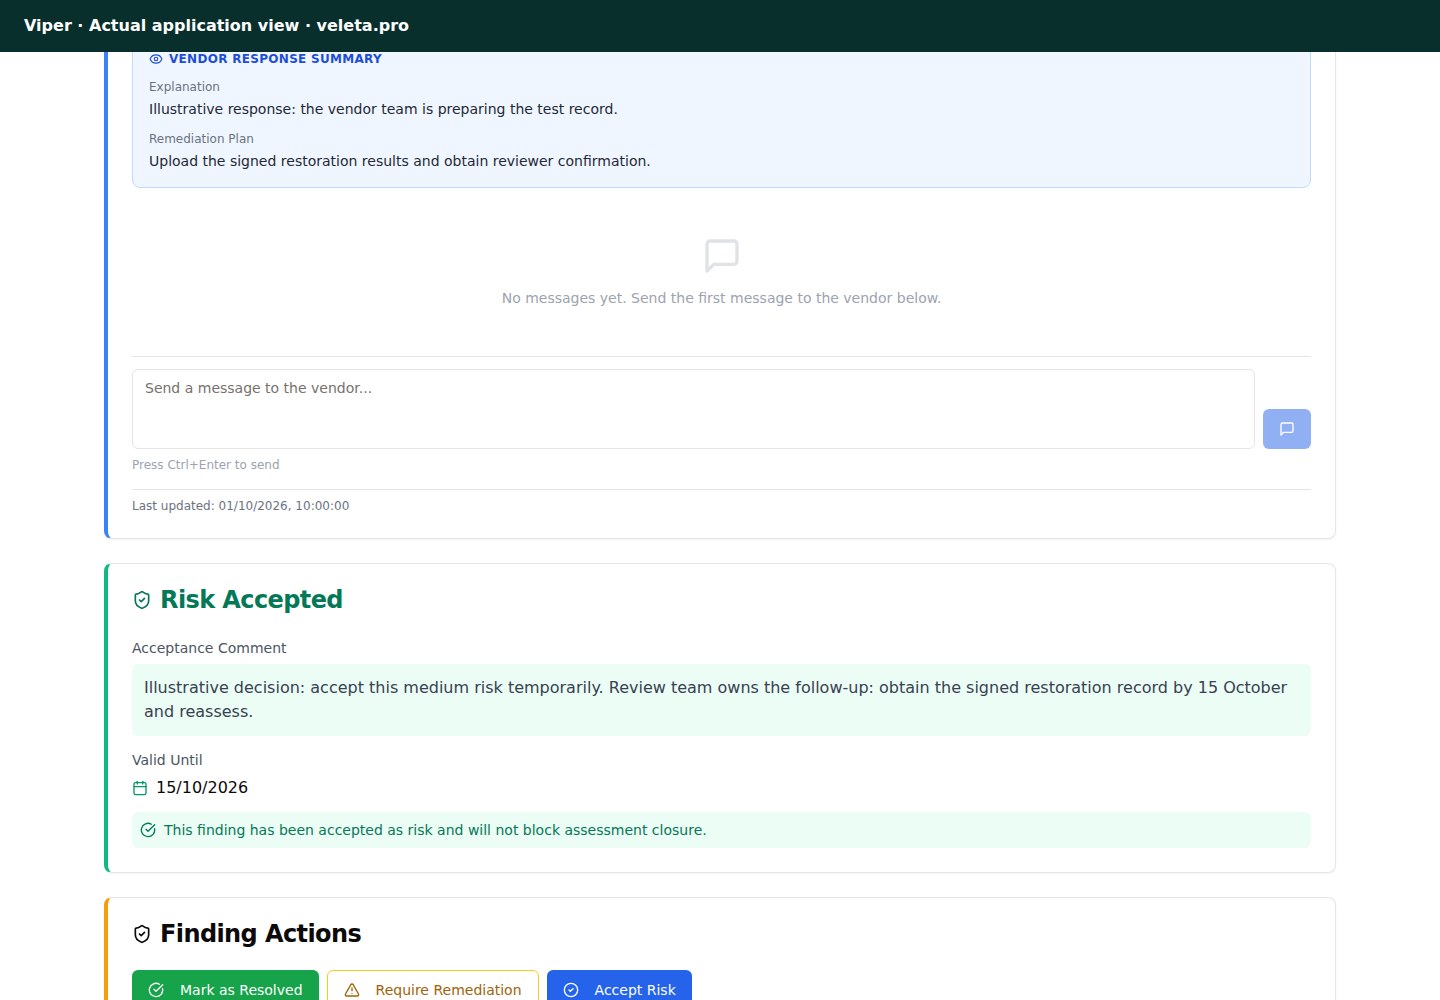Click the shield icon beside Finding Actions
The height and width of the screenshot is (1000, 1440).
click(x=142, y=934)
